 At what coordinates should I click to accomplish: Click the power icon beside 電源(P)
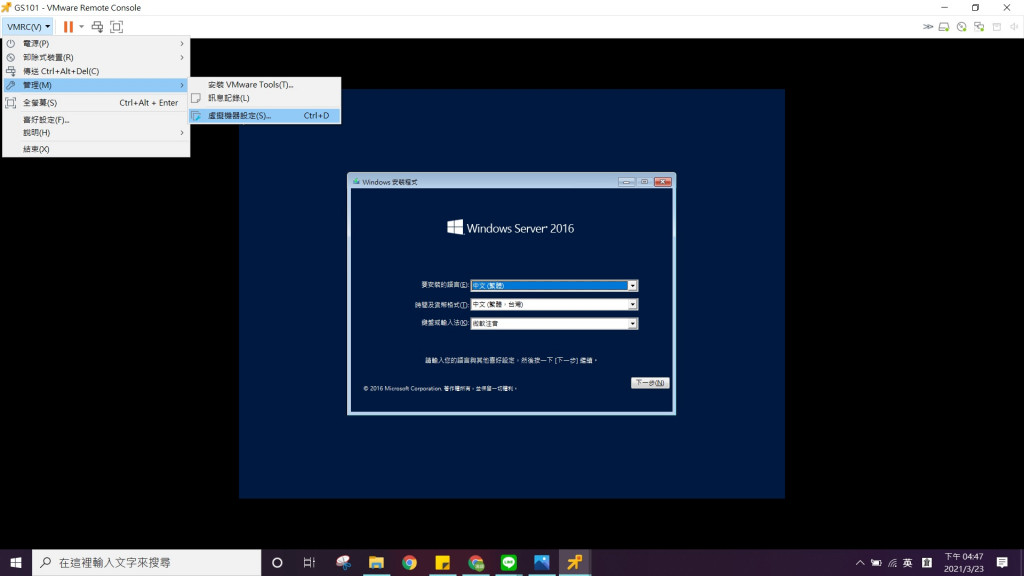click(10, 43)
